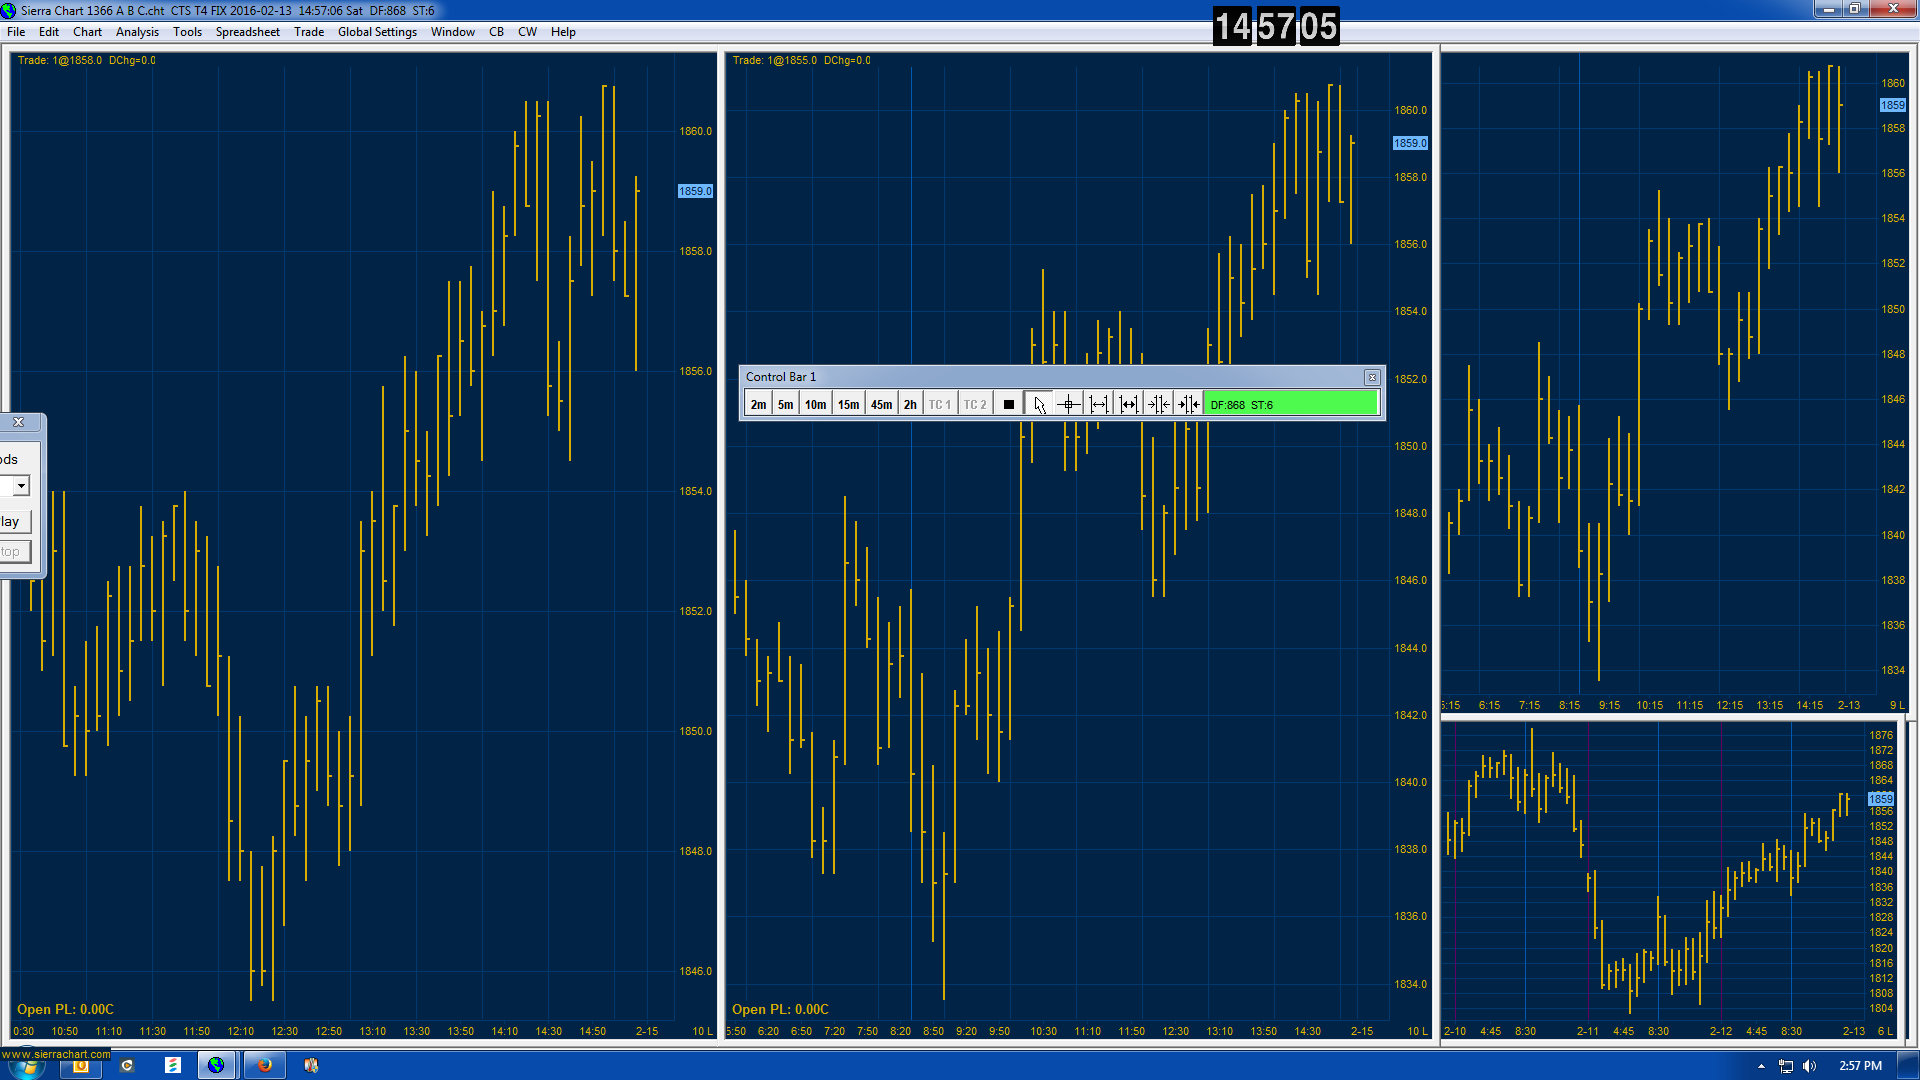The image size is (1920, 1080).
Task: Open the Trade menu
Action: [x=308, y=32]
